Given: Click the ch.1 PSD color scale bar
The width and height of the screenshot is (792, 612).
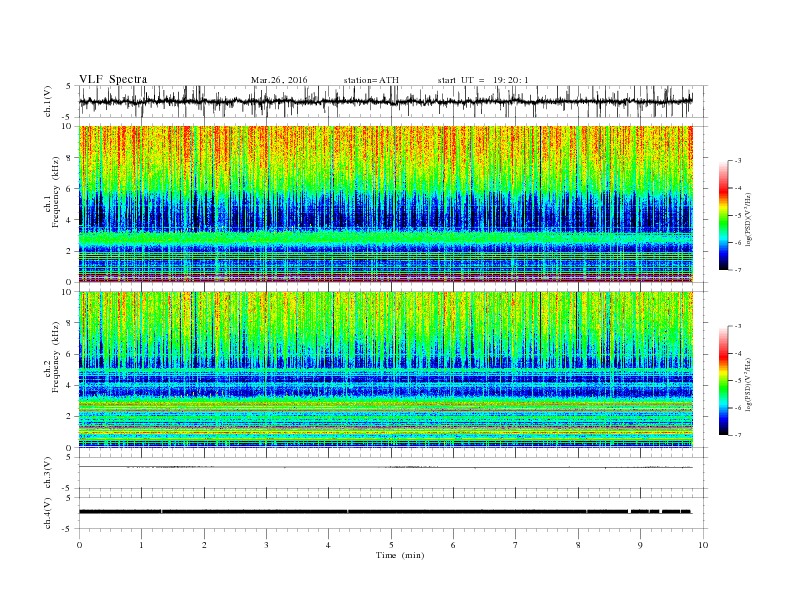Looking at the screenshot, I should (723, 215).
